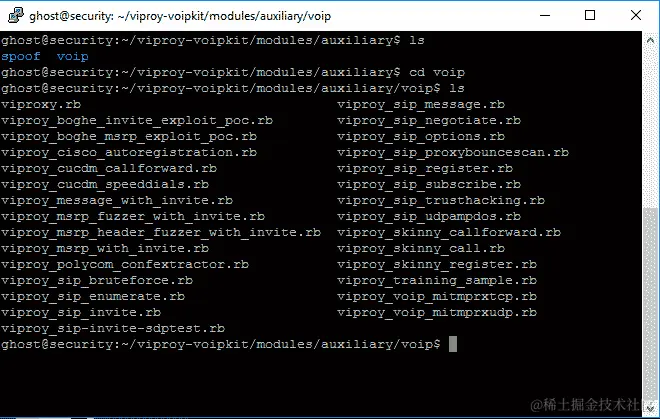Select viproy_sip-invite-sdptest.rb
Screen dimensions: 660x419
pyautogui.click(x=113, y=328)
